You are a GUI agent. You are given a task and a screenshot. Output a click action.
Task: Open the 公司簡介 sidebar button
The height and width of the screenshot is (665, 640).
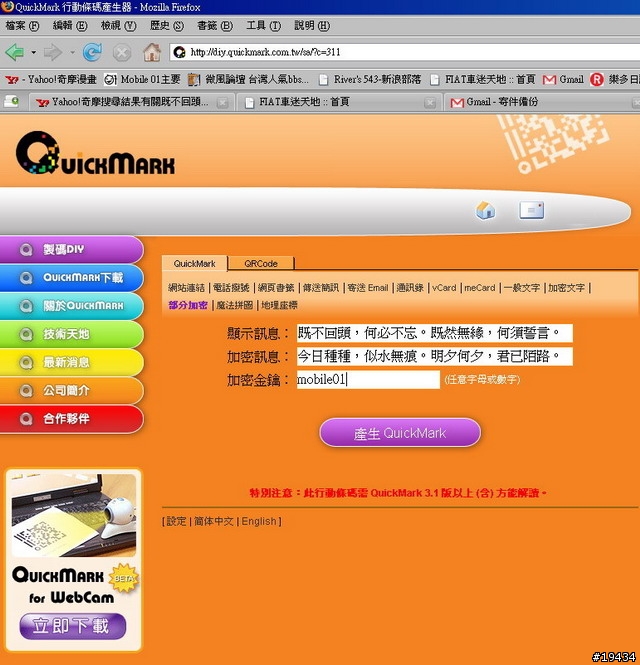71,390
